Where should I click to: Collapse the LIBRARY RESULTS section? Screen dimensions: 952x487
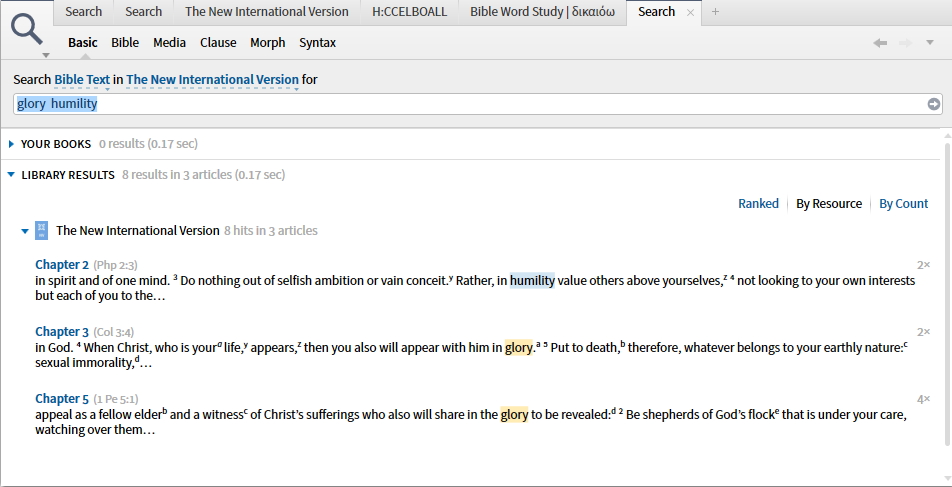[x=11, y=175]
